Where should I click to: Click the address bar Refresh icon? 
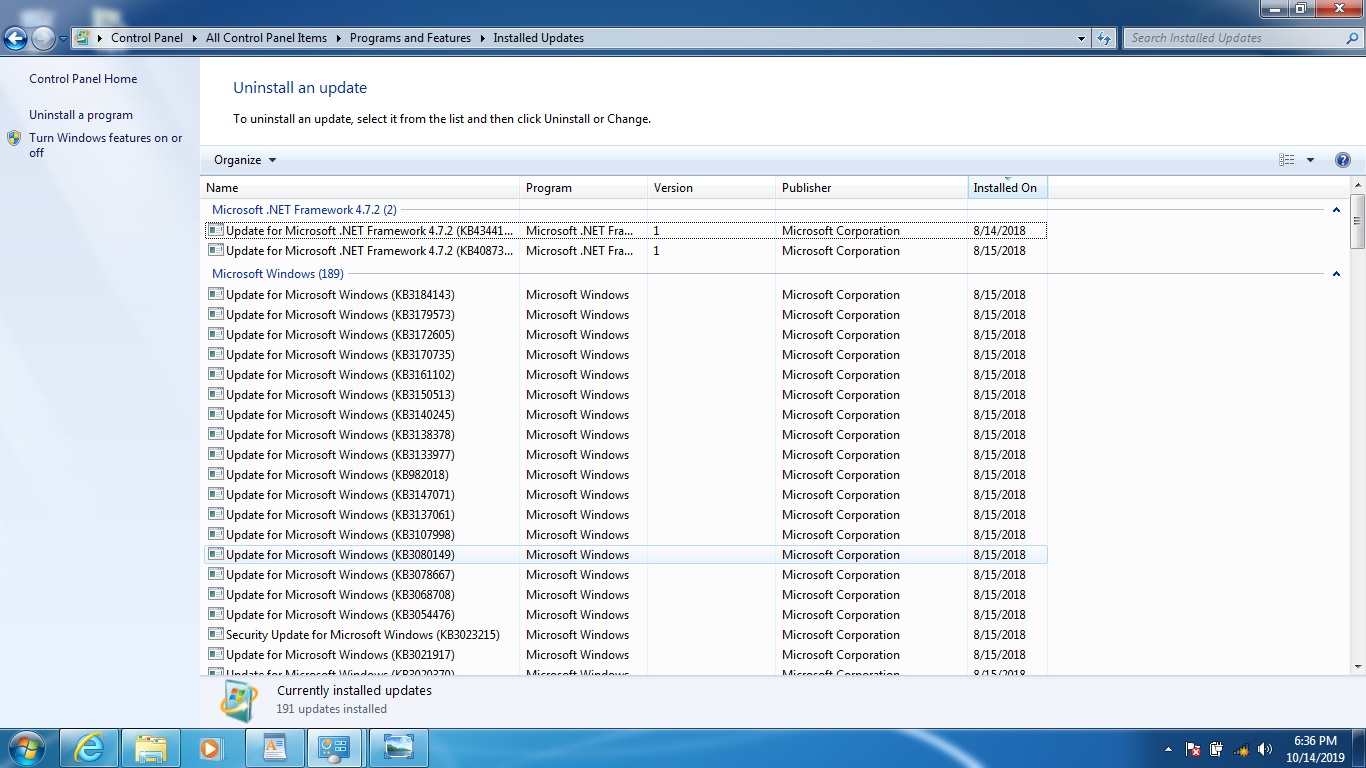pos(1104,39)
